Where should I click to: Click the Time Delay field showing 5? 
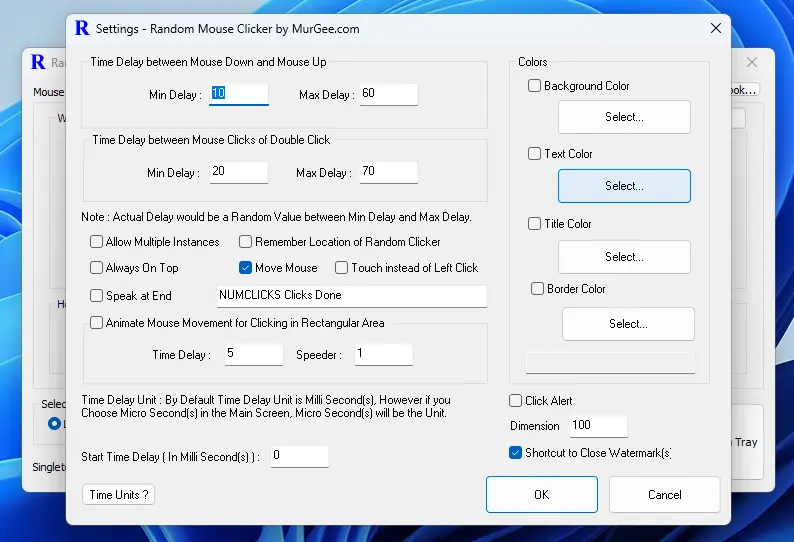tap(254, 354)
